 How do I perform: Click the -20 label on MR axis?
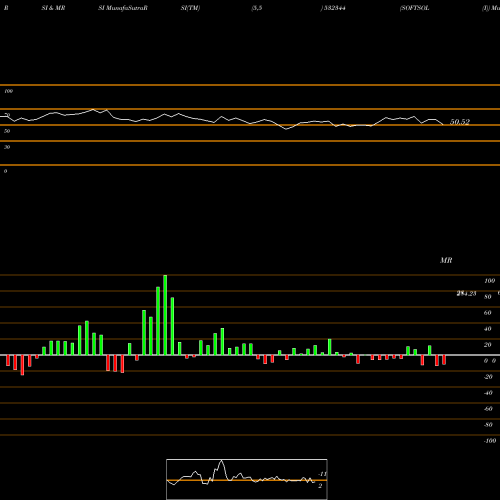(x=488, y=377)
